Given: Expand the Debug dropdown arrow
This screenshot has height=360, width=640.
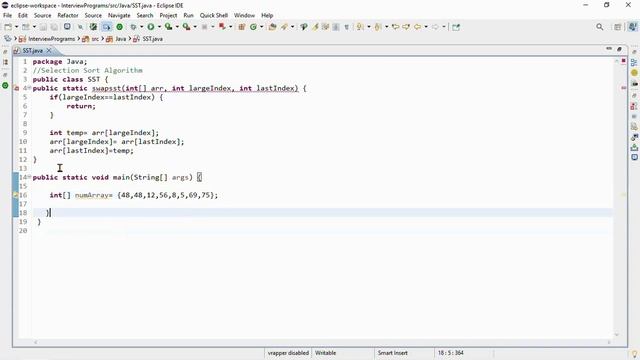Looking at the screenshot, I should click(141, 27).
